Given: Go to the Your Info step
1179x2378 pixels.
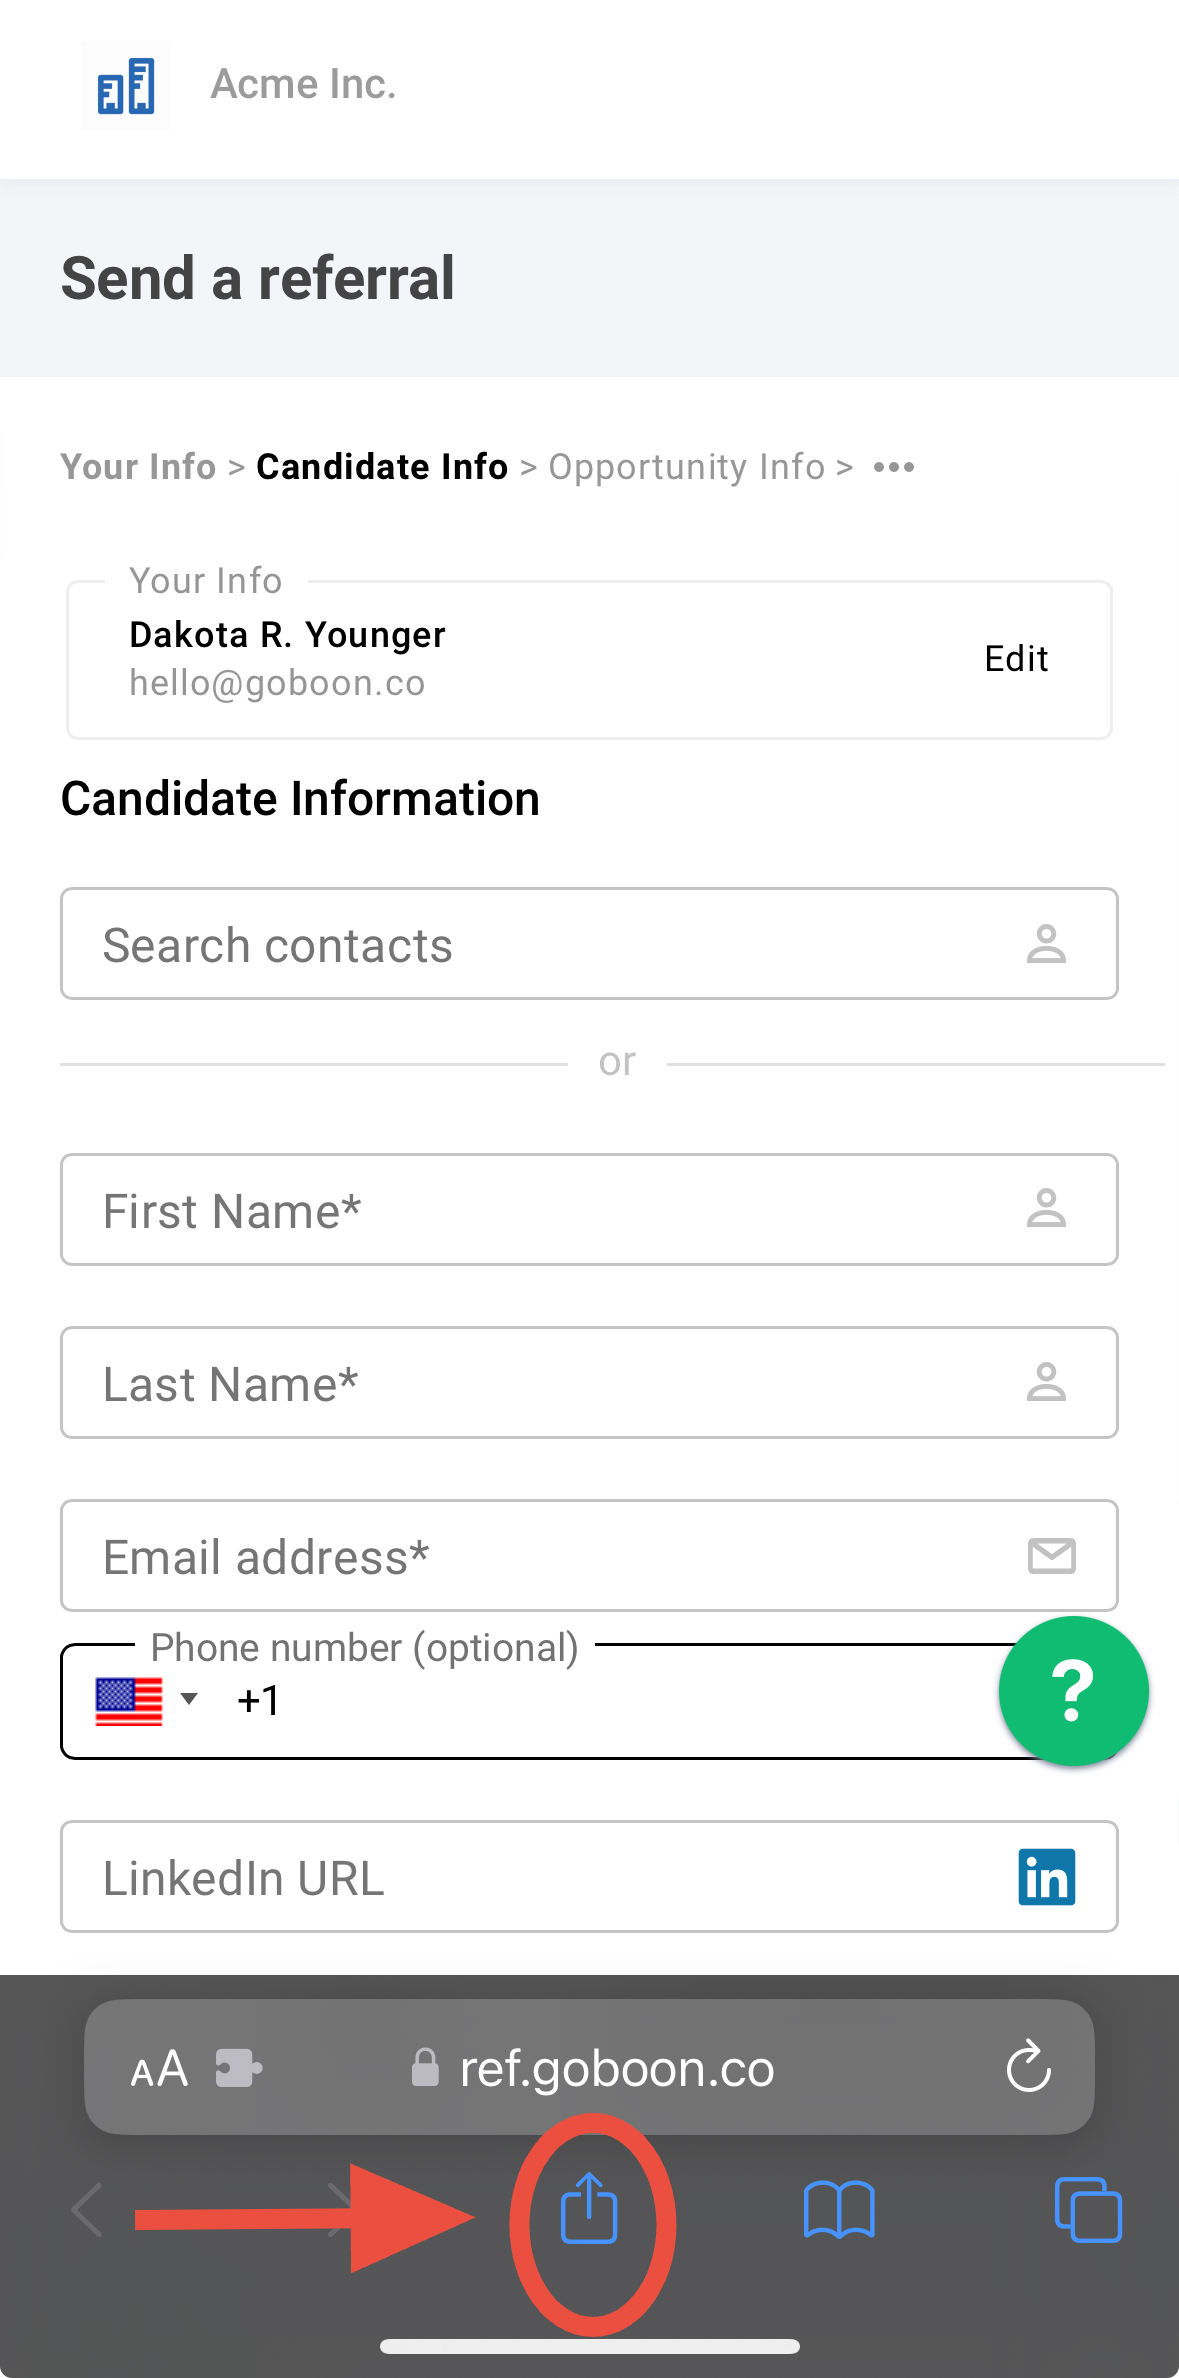Looking at the screenshot, I should [x=138, y=467].
